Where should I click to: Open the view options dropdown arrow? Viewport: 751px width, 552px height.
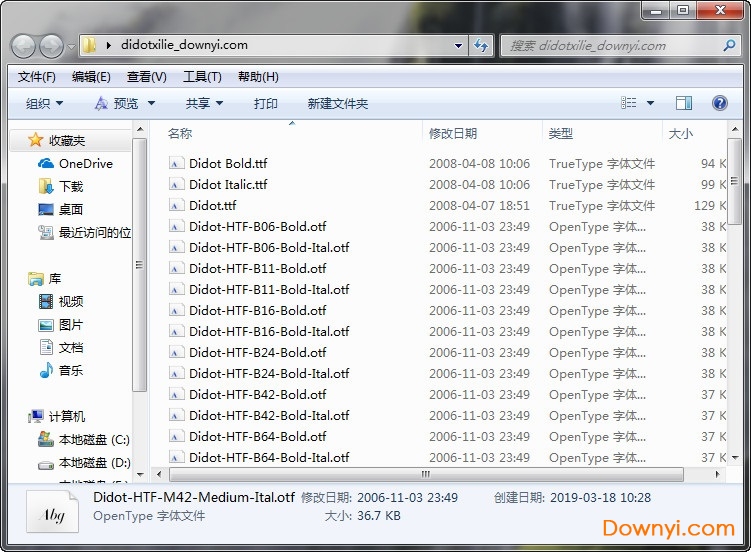650,103
